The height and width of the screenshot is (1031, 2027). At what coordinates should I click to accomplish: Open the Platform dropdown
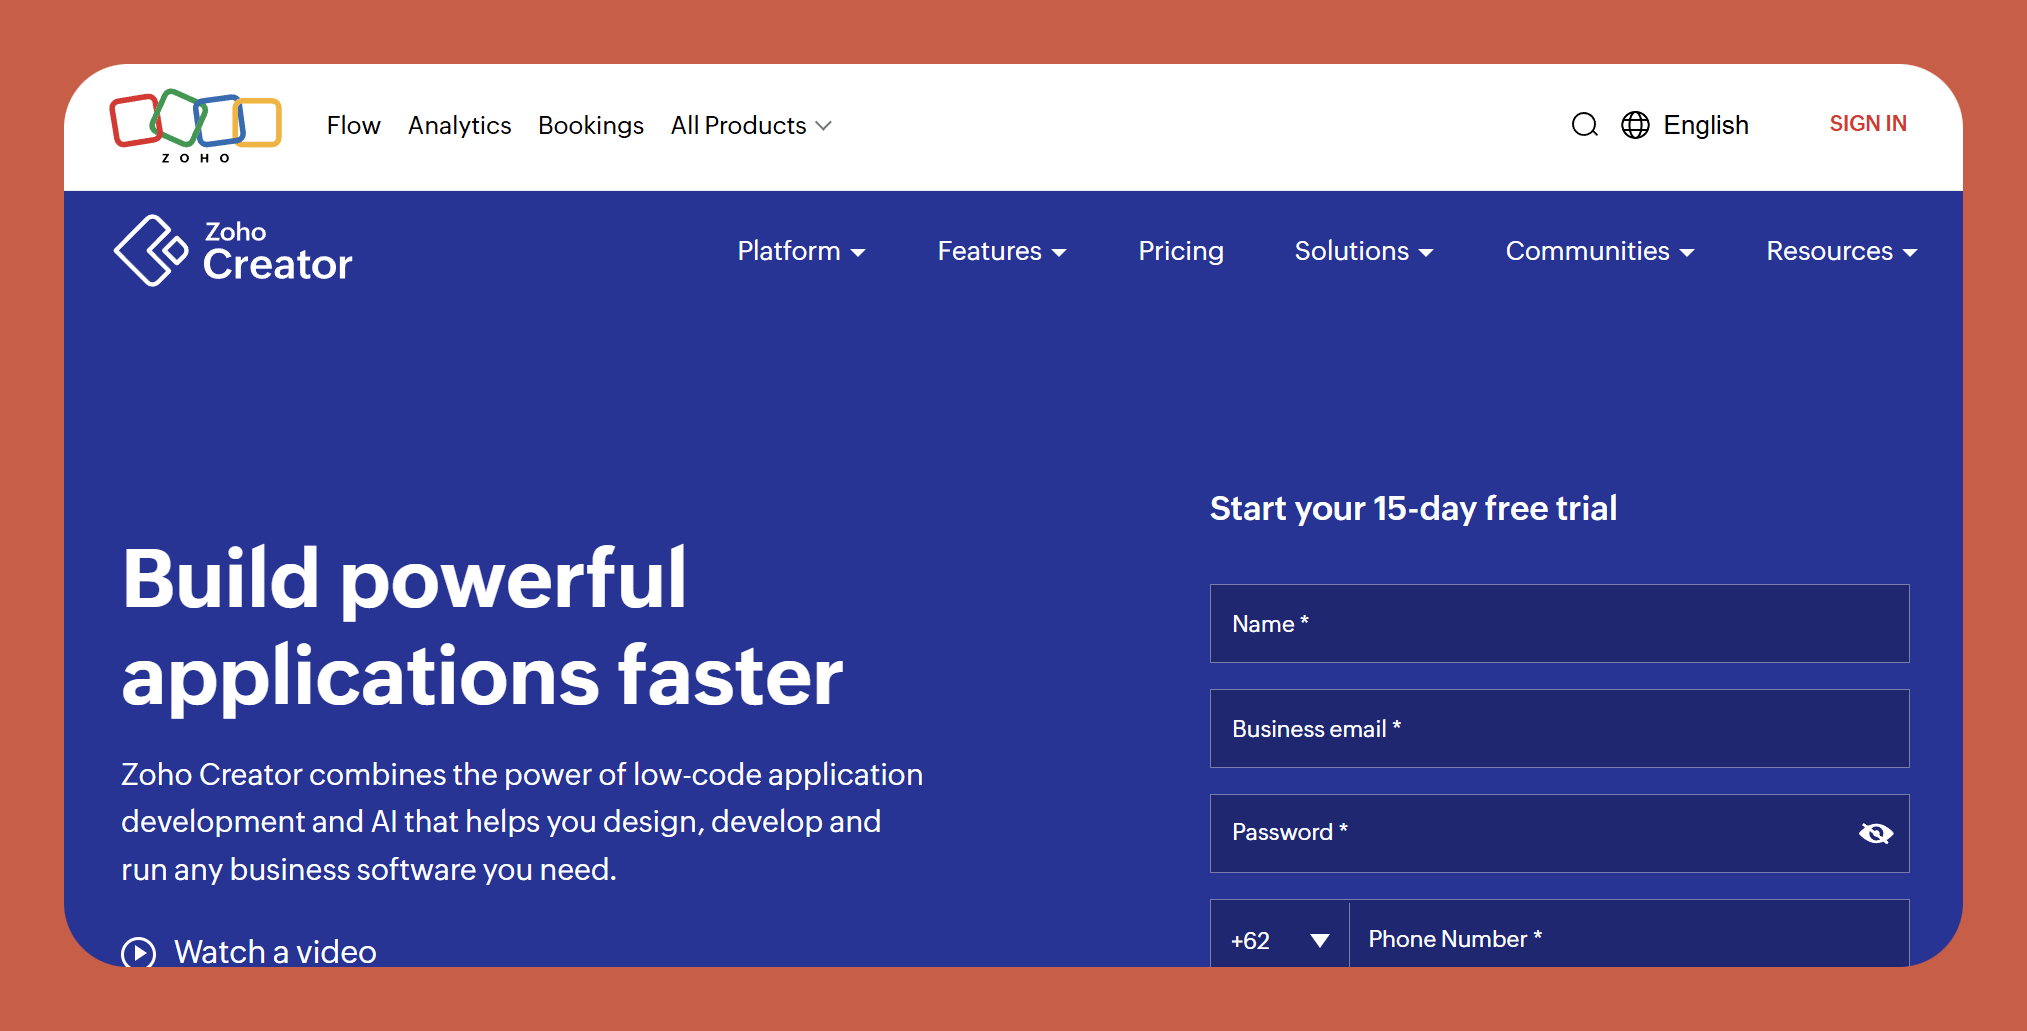click(801, 251)
